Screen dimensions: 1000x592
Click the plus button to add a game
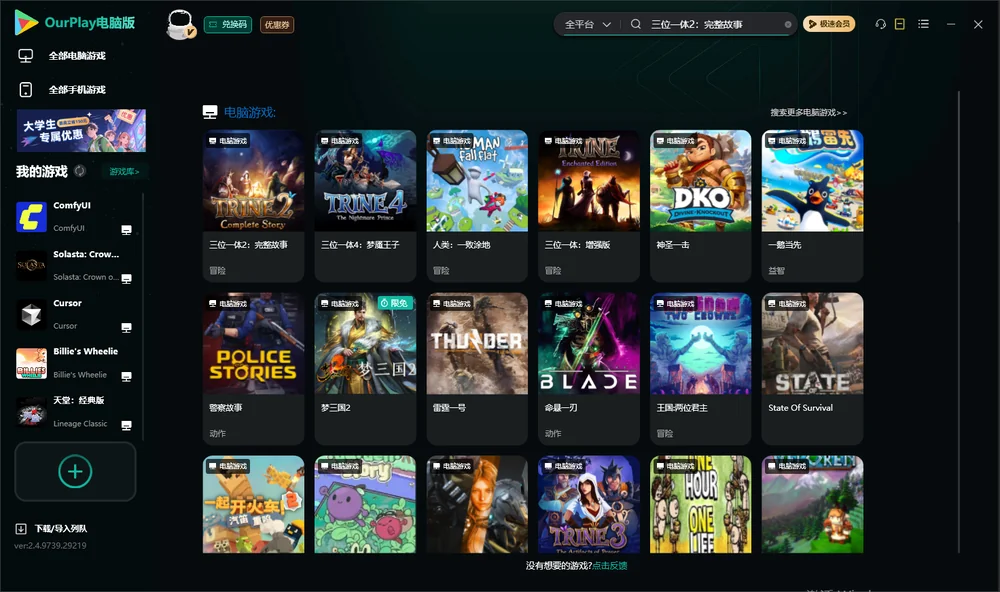(75, 471)
